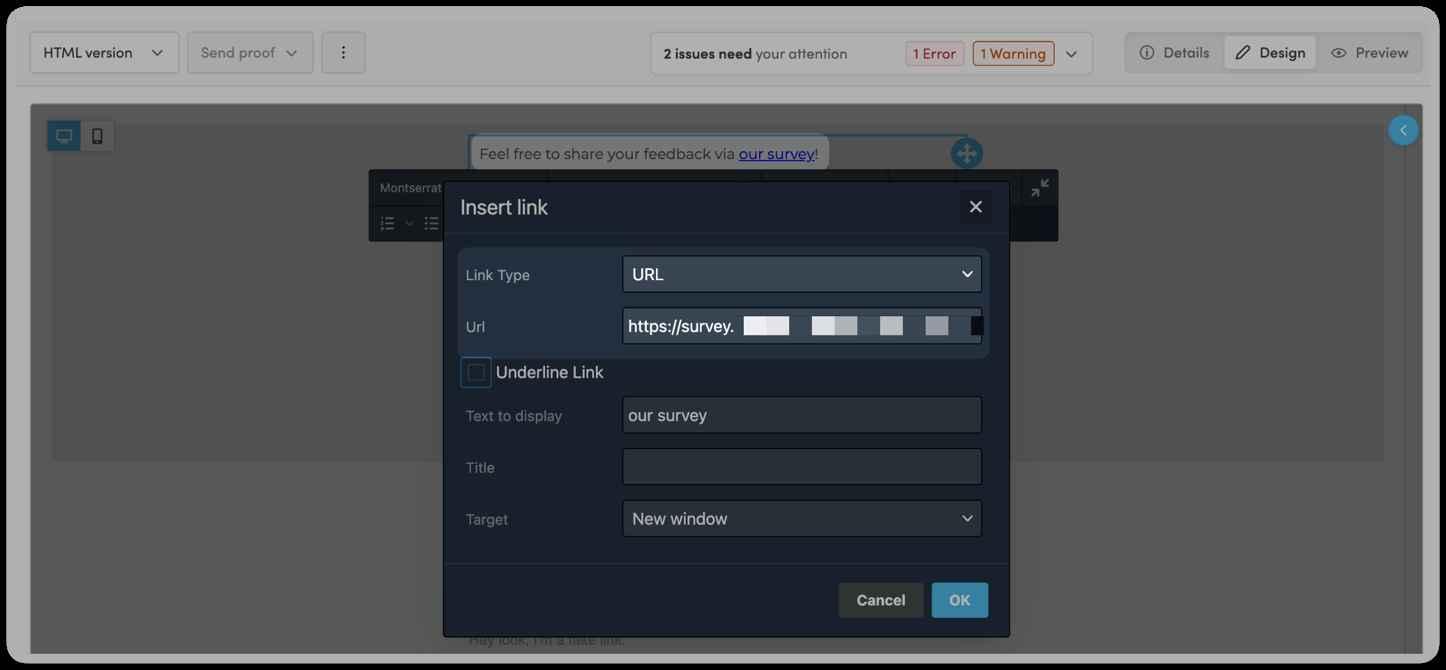Screen dimensions: 1446x670
Task: Click the Text to display field
Action: coord(802,415)
